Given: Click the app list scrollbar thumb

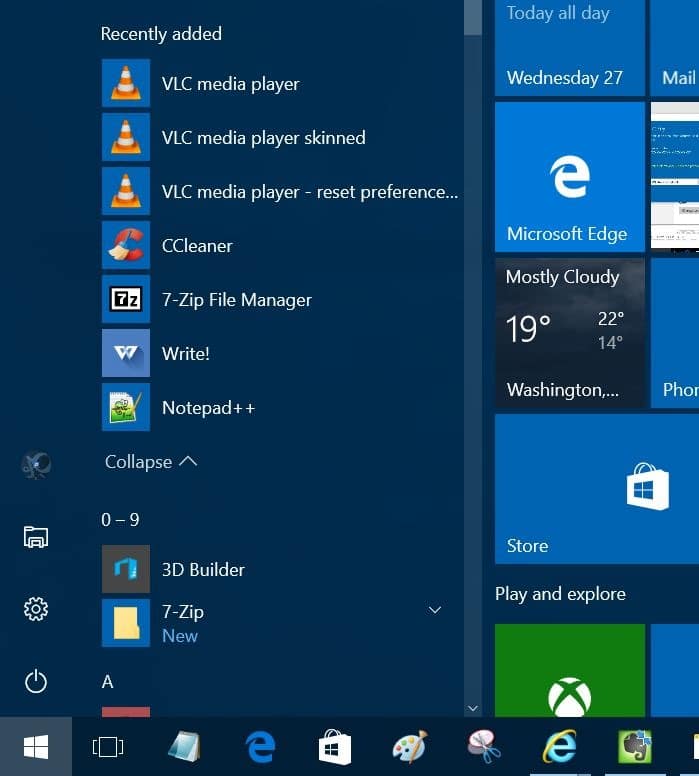Looking at the screenshot, I should pos(473,17).
